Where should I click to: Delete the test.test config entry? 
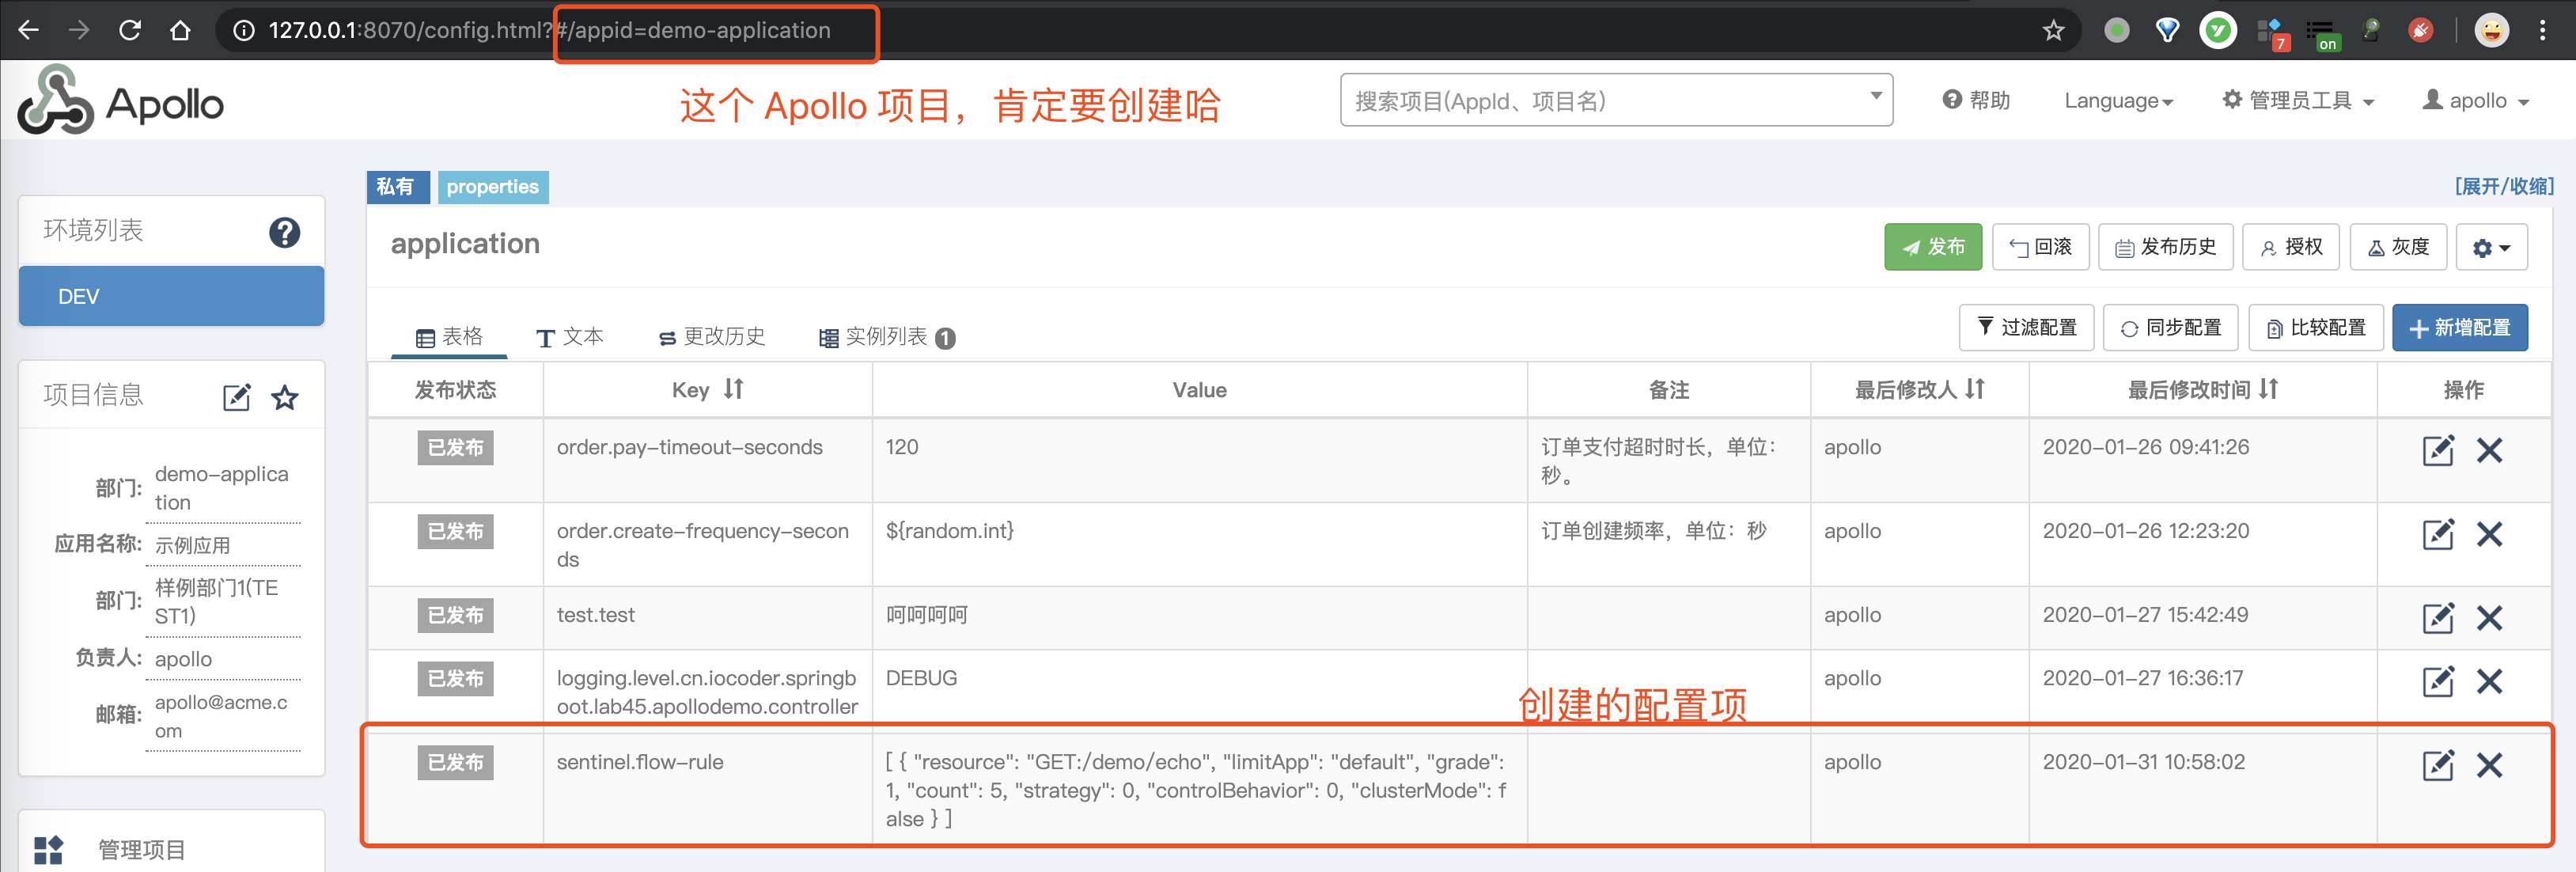(x=2489, y=618)
